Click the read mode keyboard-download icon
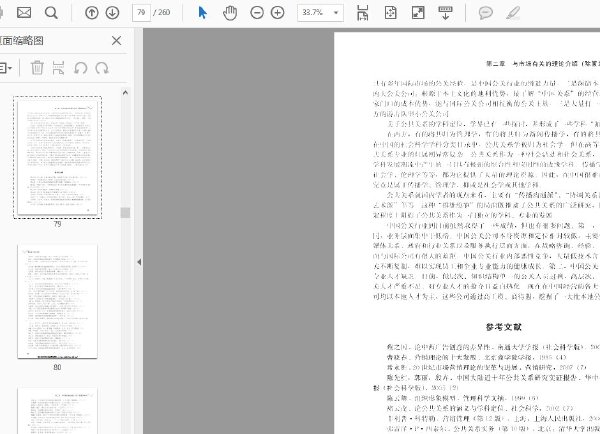Viewport: 600px width, 434px height. coord(445,13)
